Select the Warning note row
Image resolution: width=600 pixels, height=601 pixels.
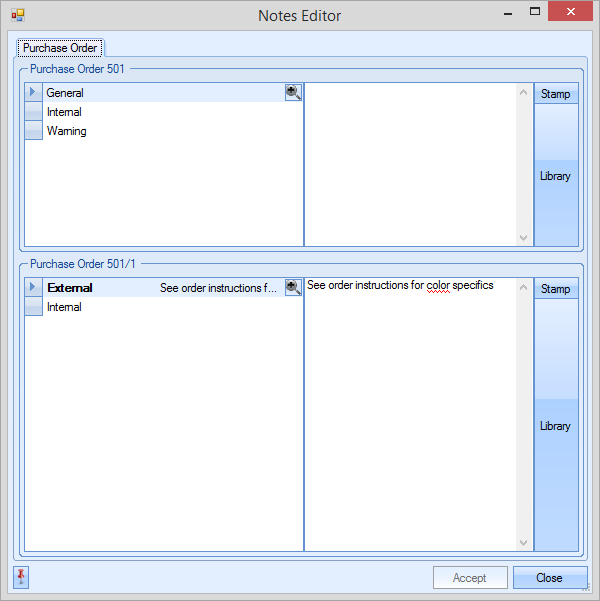[x=163, y=131]
